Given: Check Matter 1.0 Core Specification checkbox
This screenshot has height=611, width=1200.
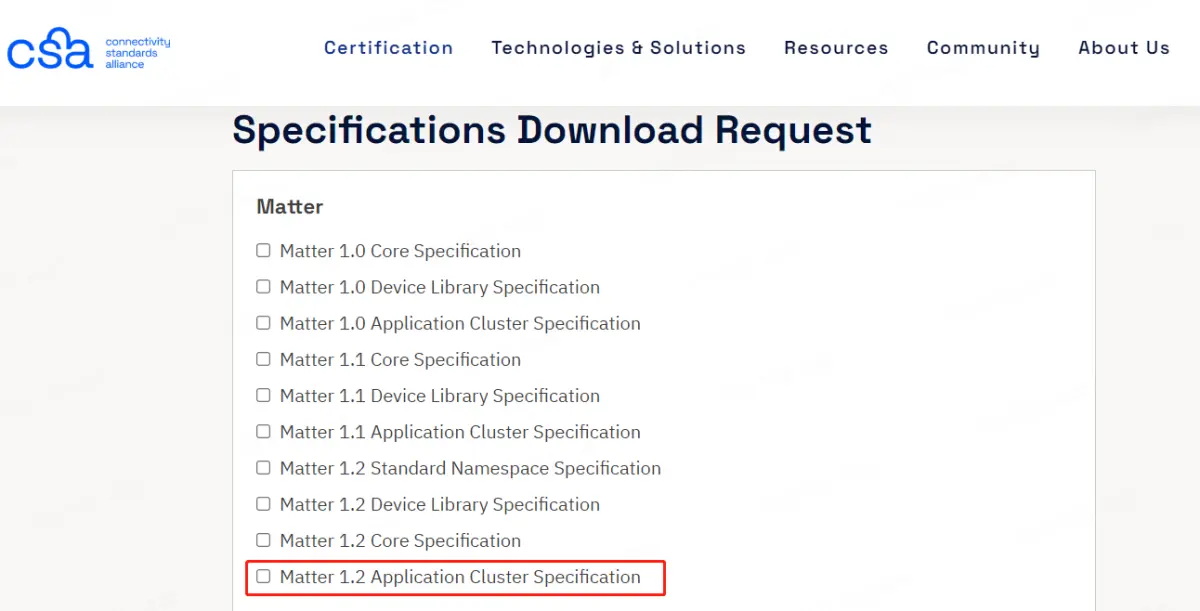Looking at the screenshot, I should coord(263,250).
